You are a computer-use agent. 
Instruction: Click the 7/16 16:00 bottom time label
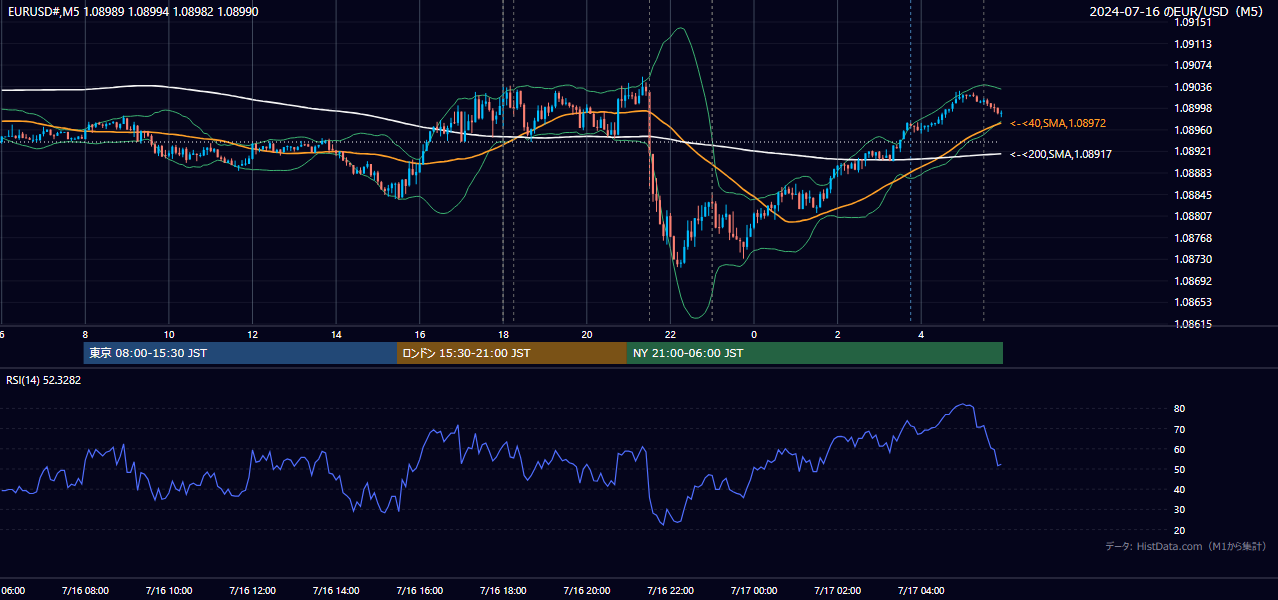420,590
